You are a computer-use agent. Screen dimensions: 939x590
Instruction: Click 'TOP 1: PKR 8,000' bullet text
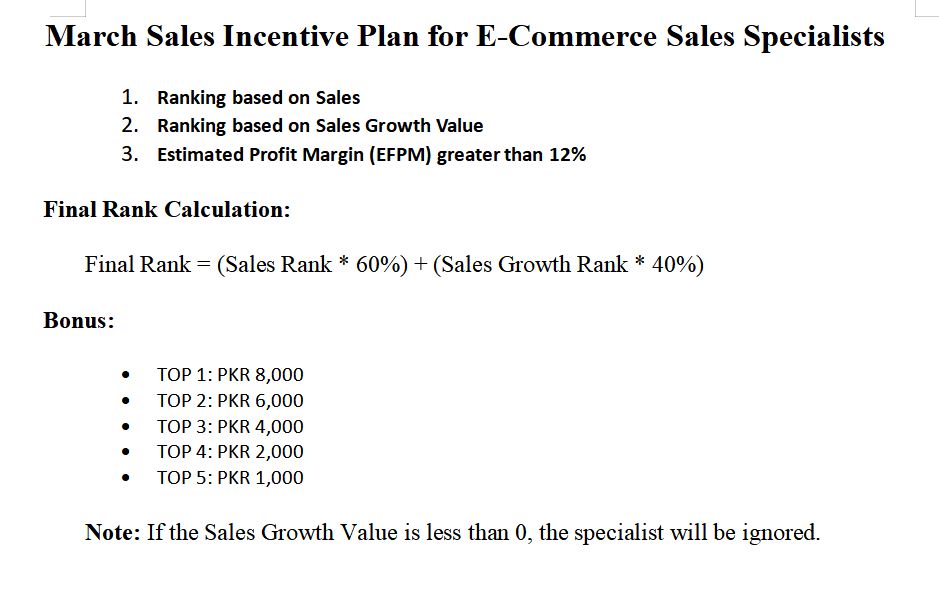click(230, 374)
